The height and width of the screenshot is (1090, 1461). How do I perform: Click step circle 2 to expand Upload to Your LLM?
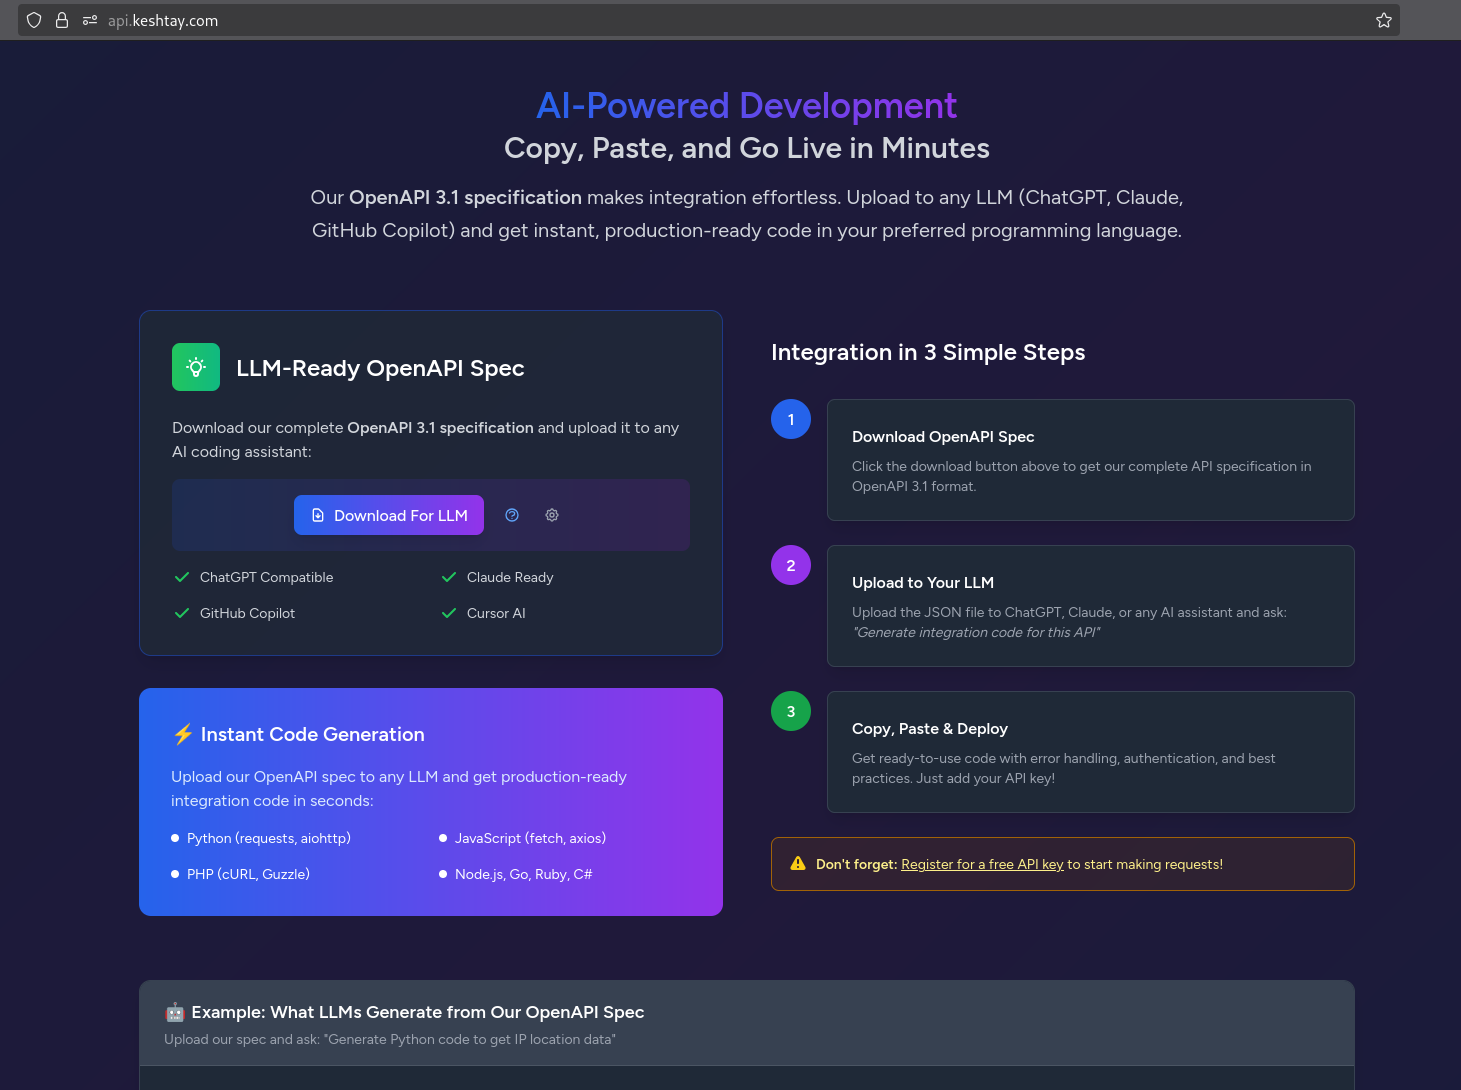click(791, 565)
